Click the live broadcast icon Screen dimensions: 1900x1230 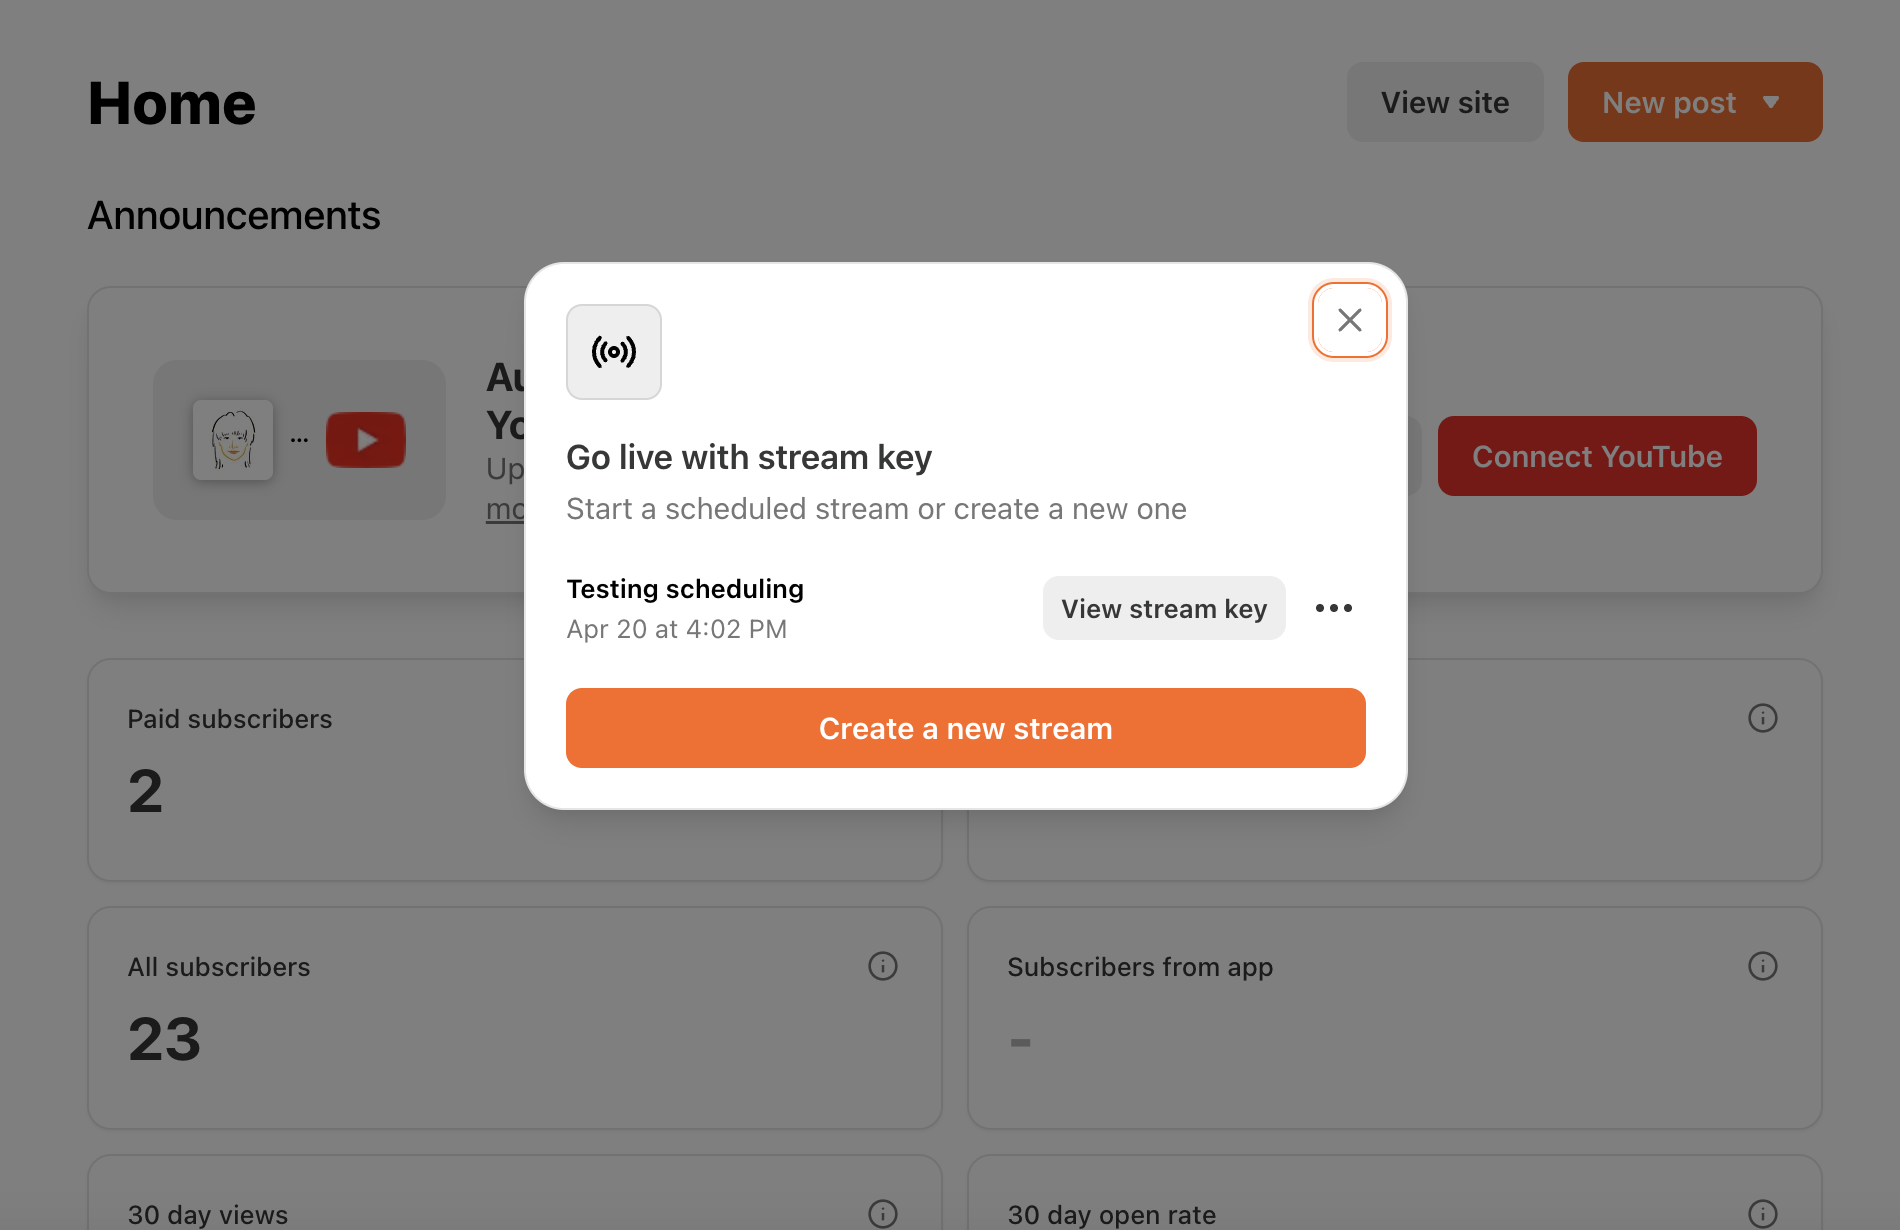[x=614, y=352]
